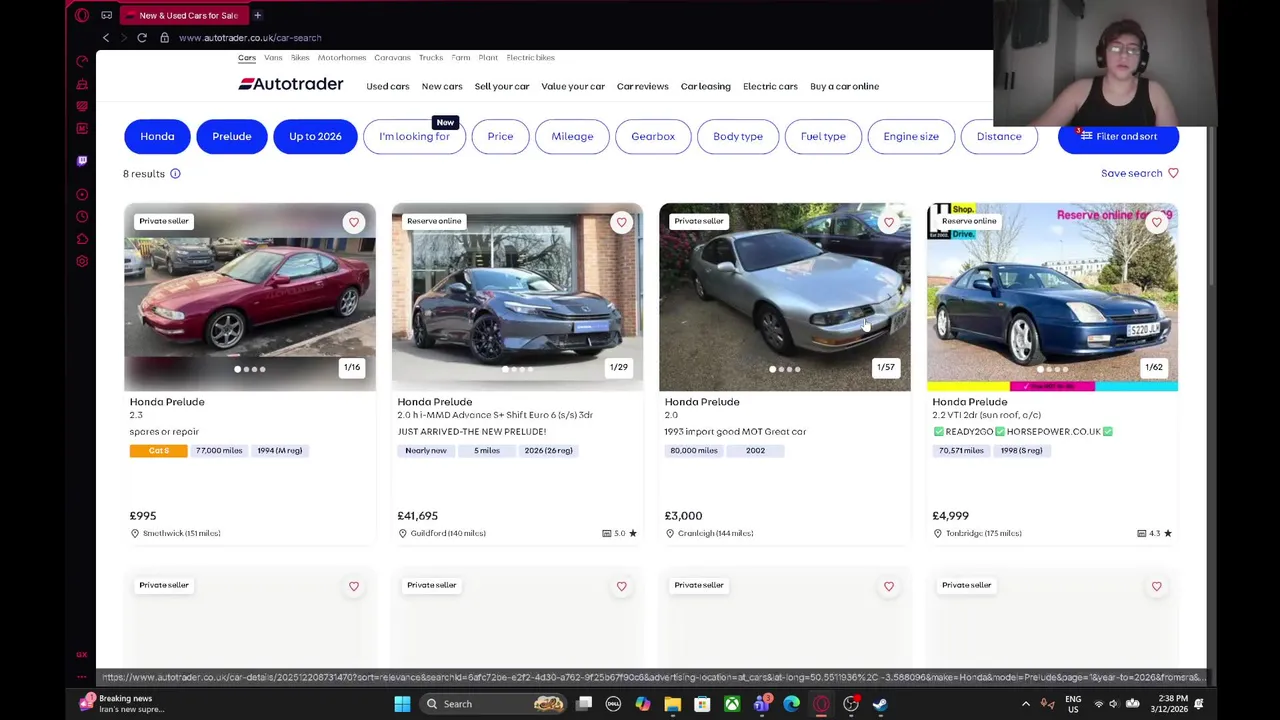The height and width of the screenshot is (720, 1280).
Task: Toggle the Up to 2026 filter chip
Action: tap(315, 136)
